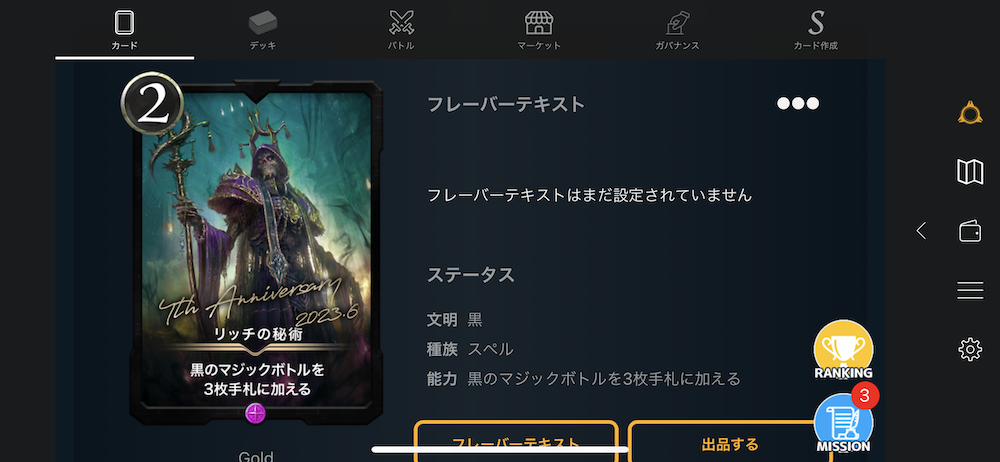Viewport: 1000px width, 462px height.
Task: Collapse sidebar with the left chevron
Action: pyautogui.click(x=921, y=230)
